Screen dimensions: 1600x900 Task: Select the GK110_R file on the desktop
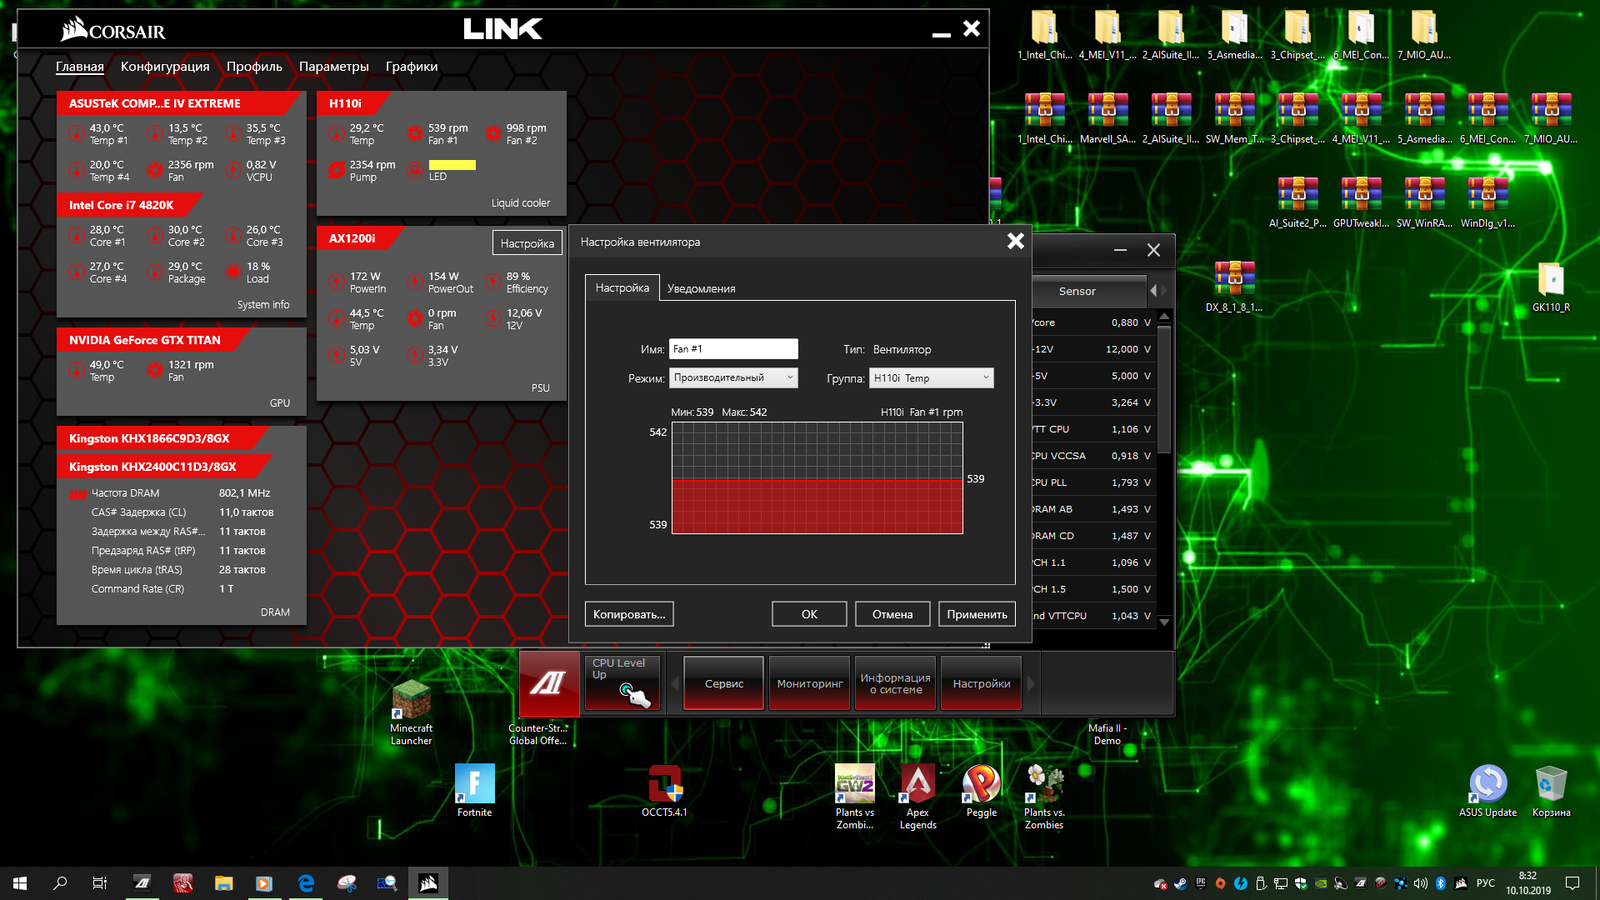pyautogui.click(x=1551, y=287)
